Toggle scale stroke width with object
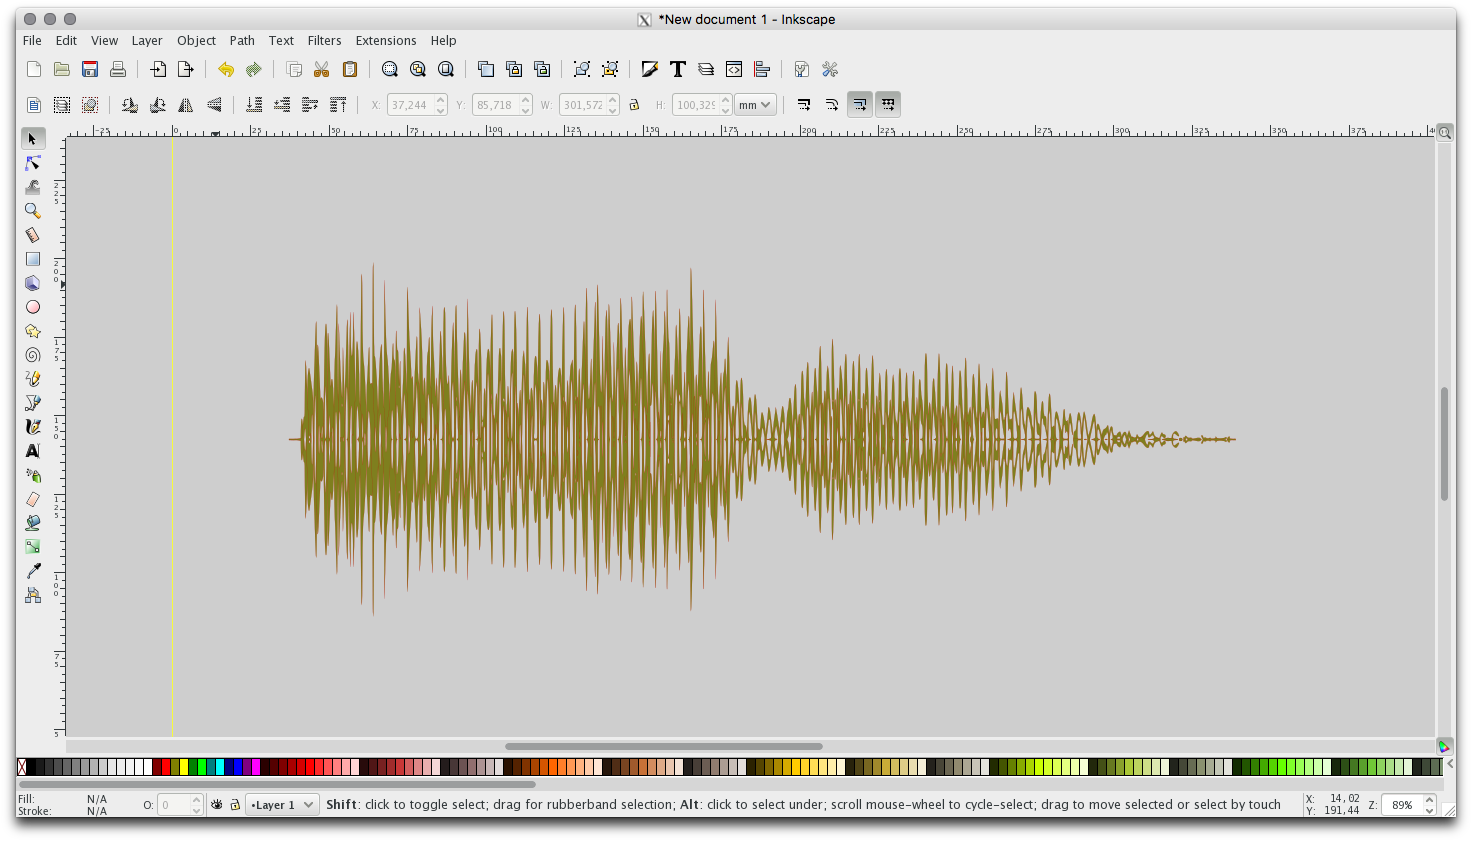 coord(804,105)
